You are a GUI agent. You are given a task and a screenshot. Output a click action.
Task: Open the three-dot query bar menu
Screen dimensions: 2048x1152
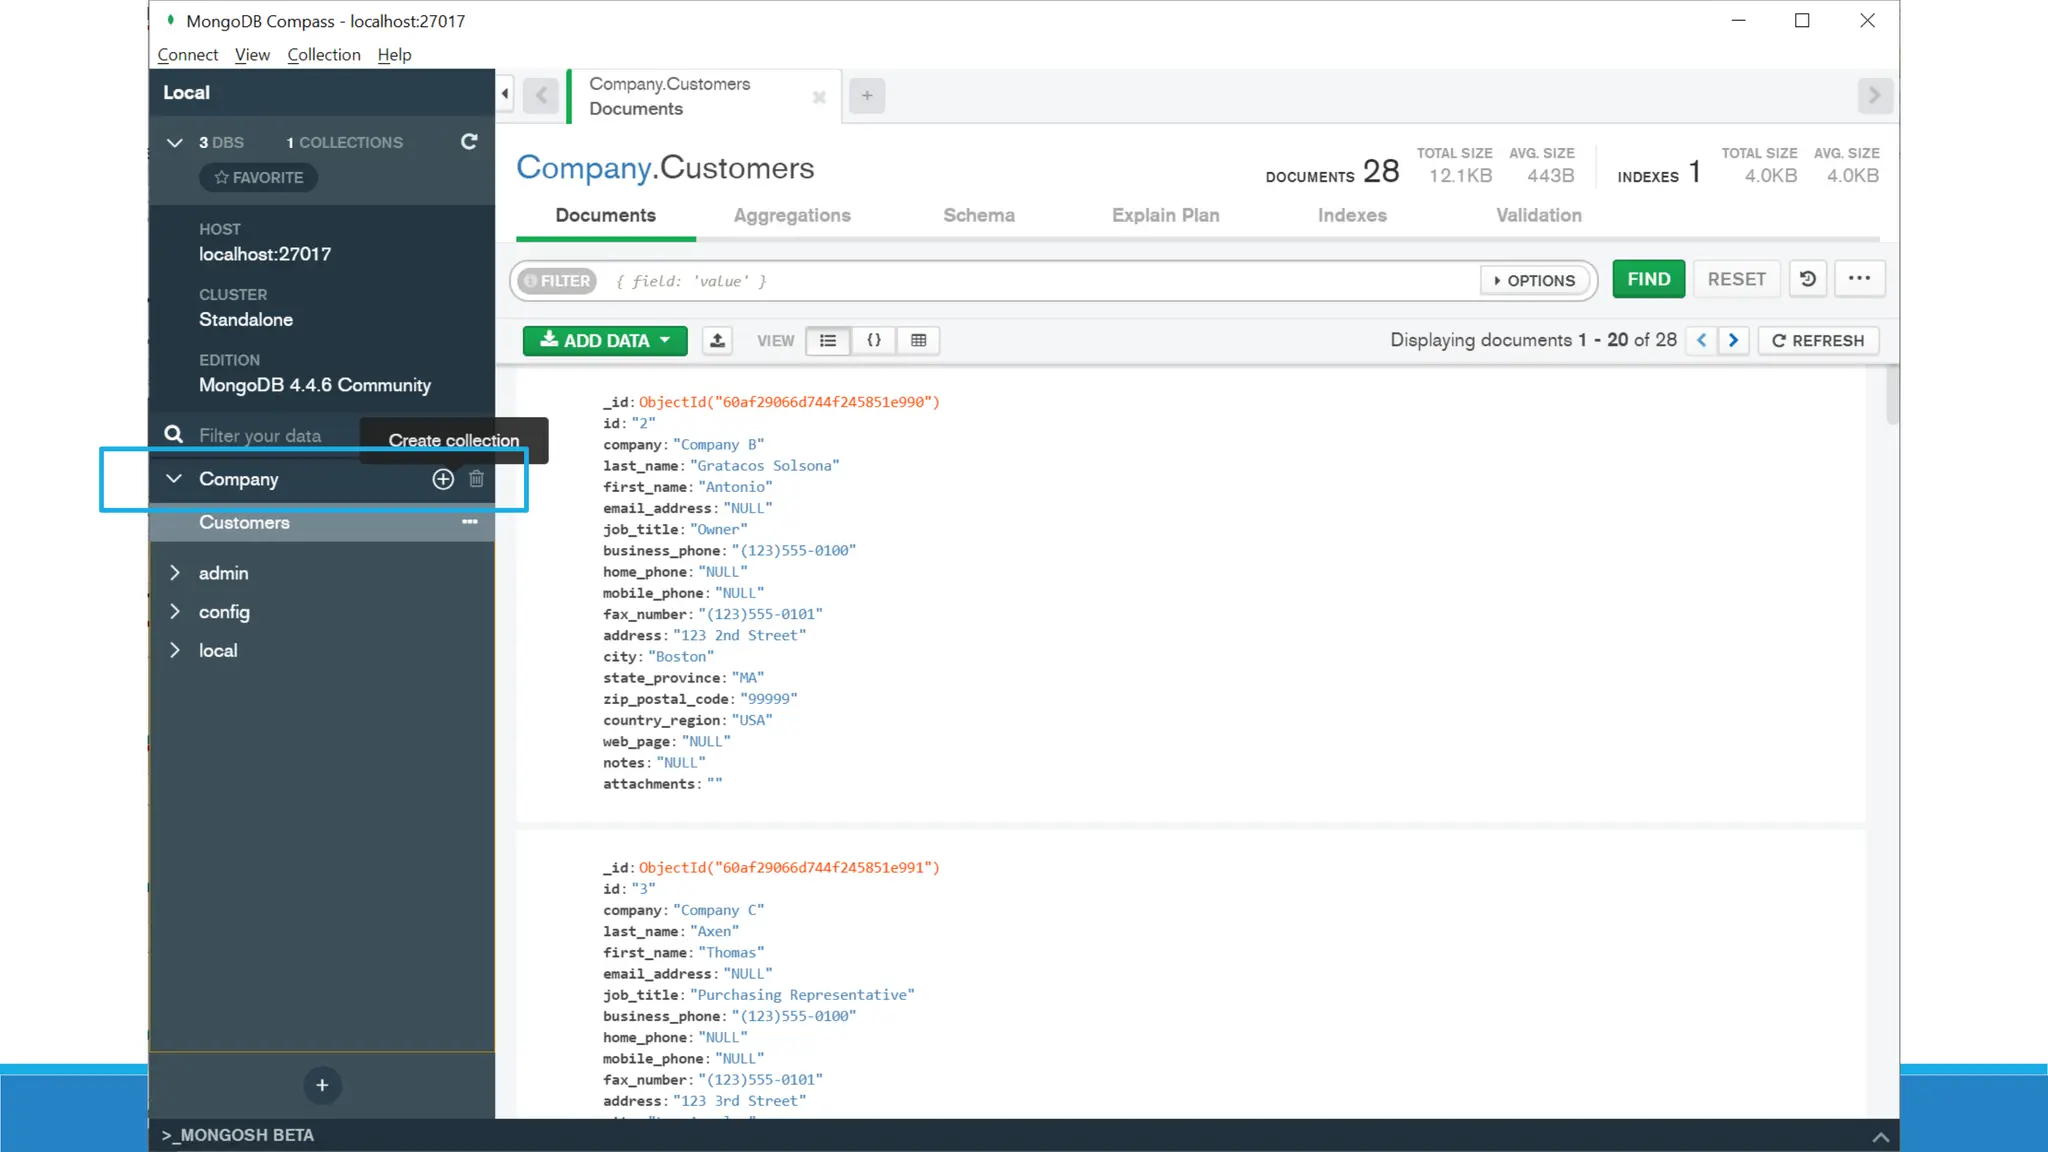1859,279
